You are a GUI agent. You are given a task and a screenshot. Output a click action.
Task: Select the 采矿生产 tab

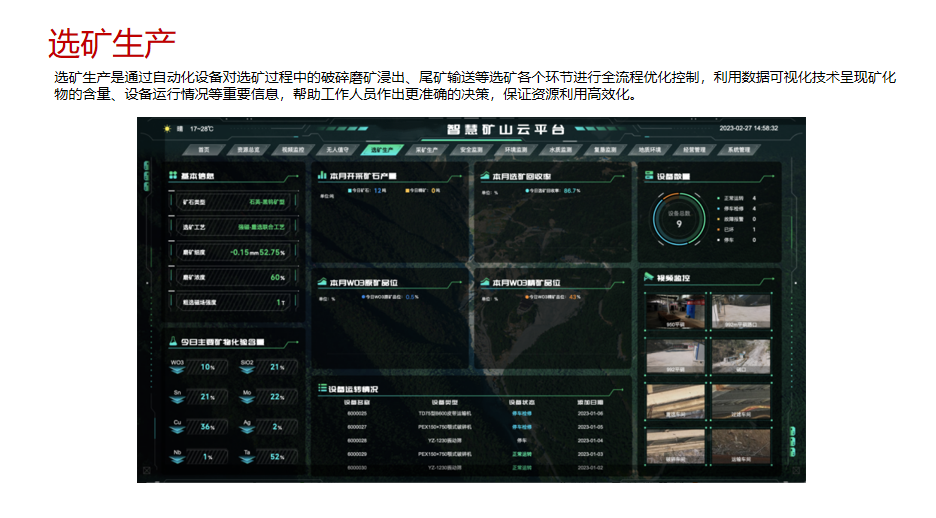[427, 150]
